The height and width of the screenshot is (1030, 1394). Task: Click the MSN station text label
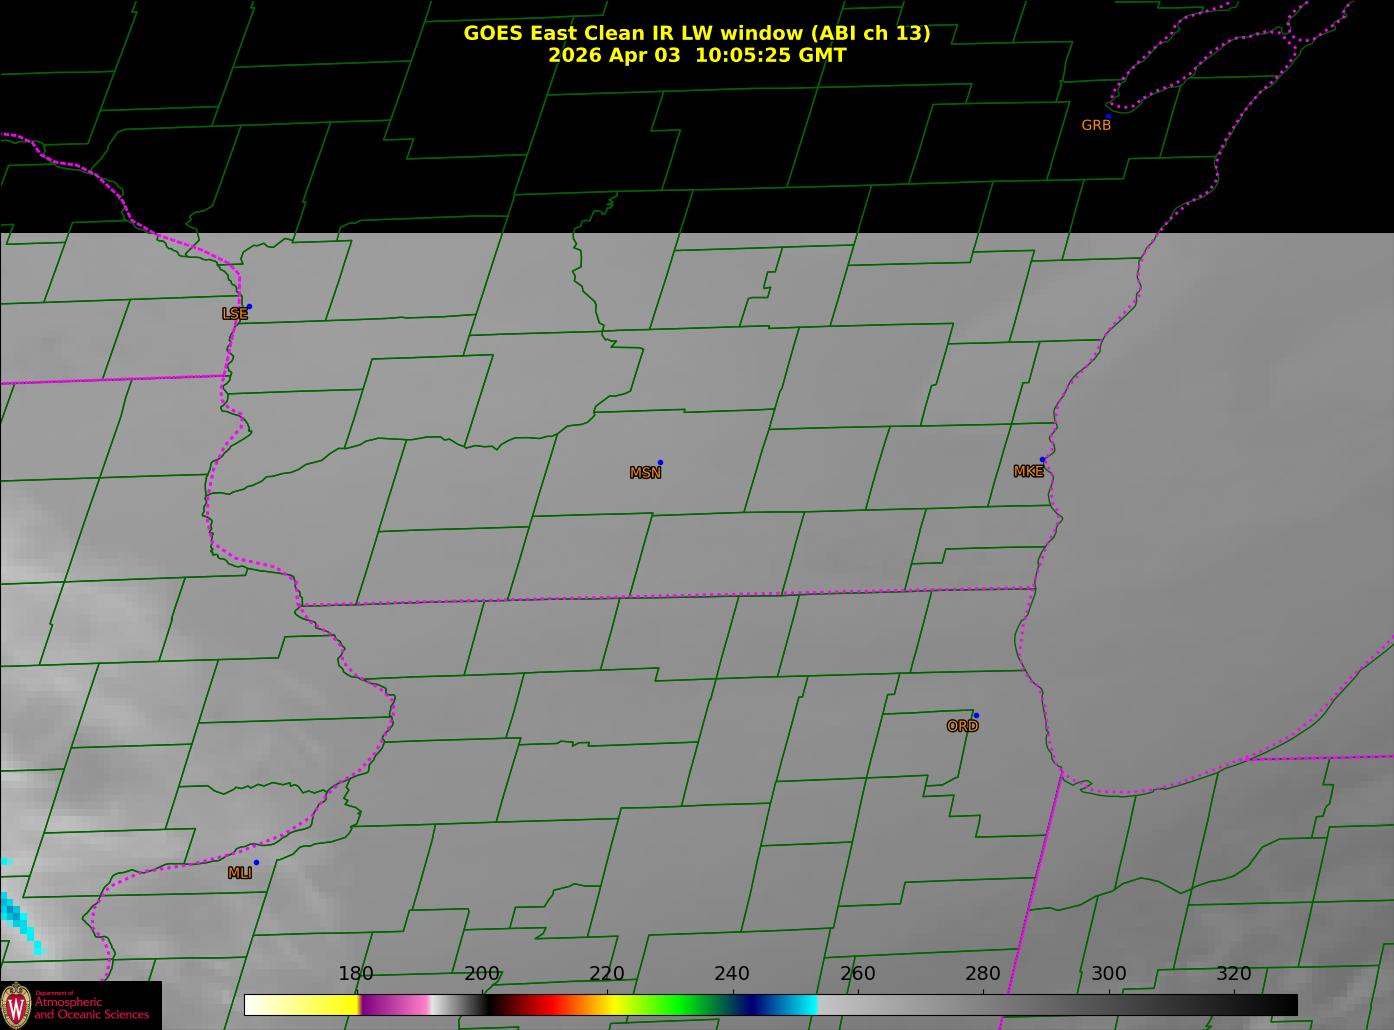[645, 473]
